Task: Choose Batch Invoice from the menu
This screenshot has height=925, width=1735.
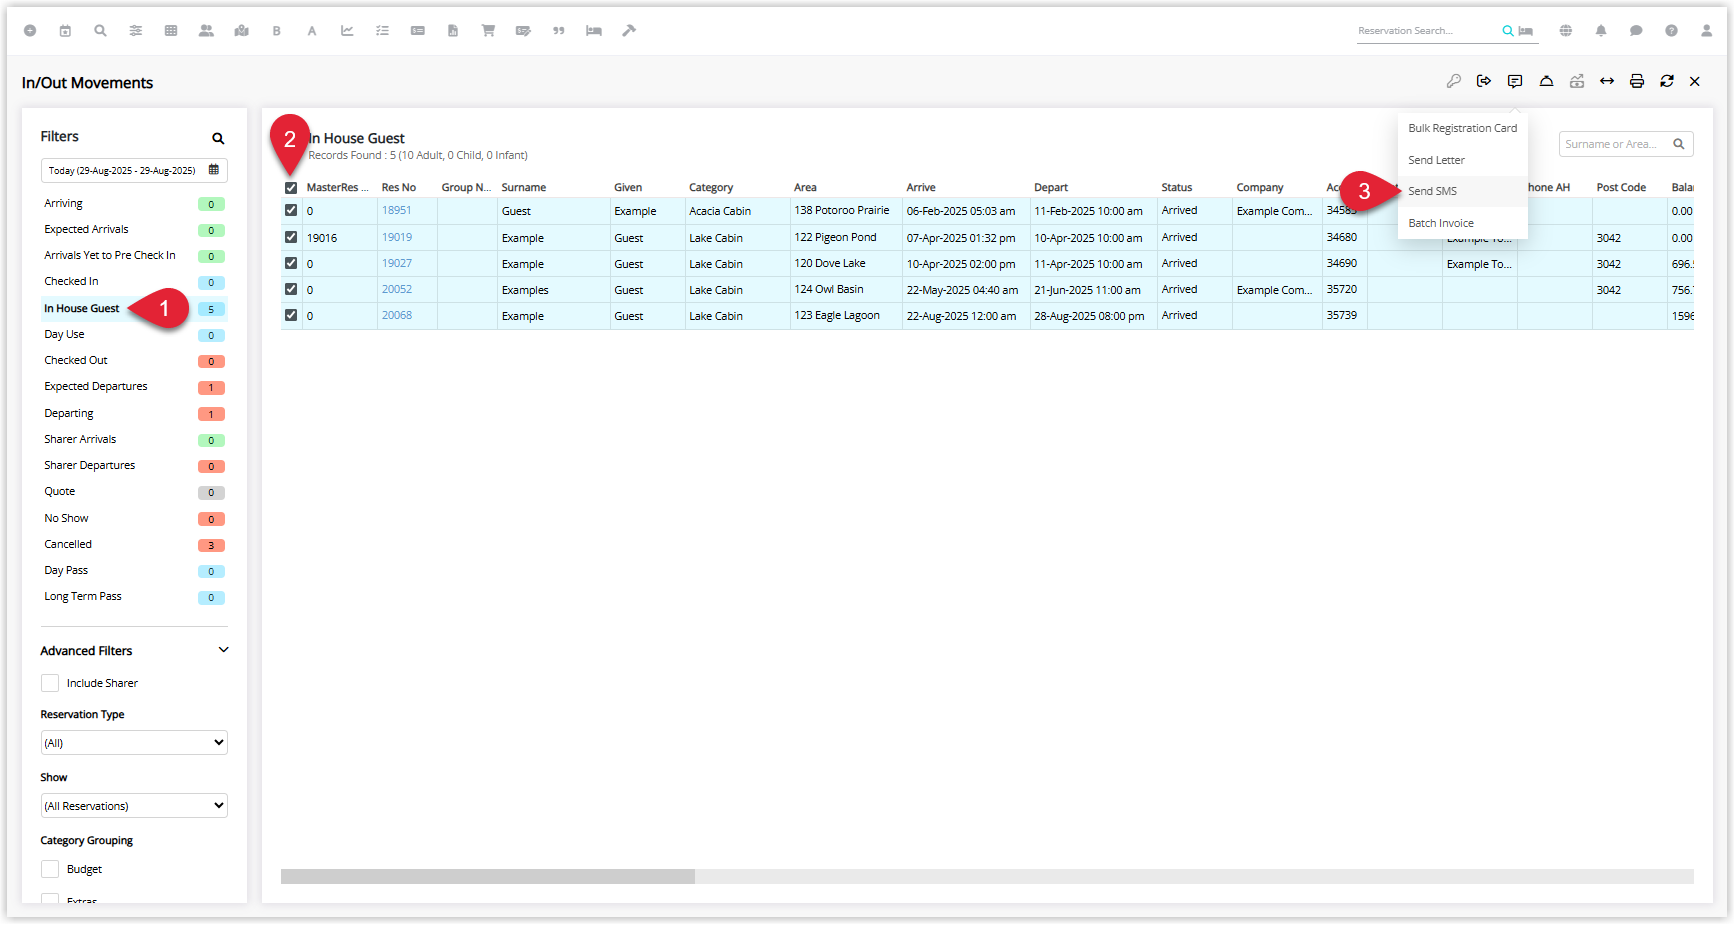Action: pos(1462,223)
